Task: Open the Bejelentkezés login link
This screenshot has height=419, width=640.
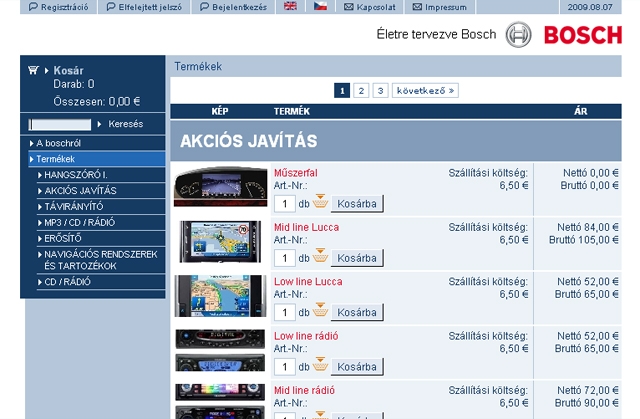Action: coord(233,7)
